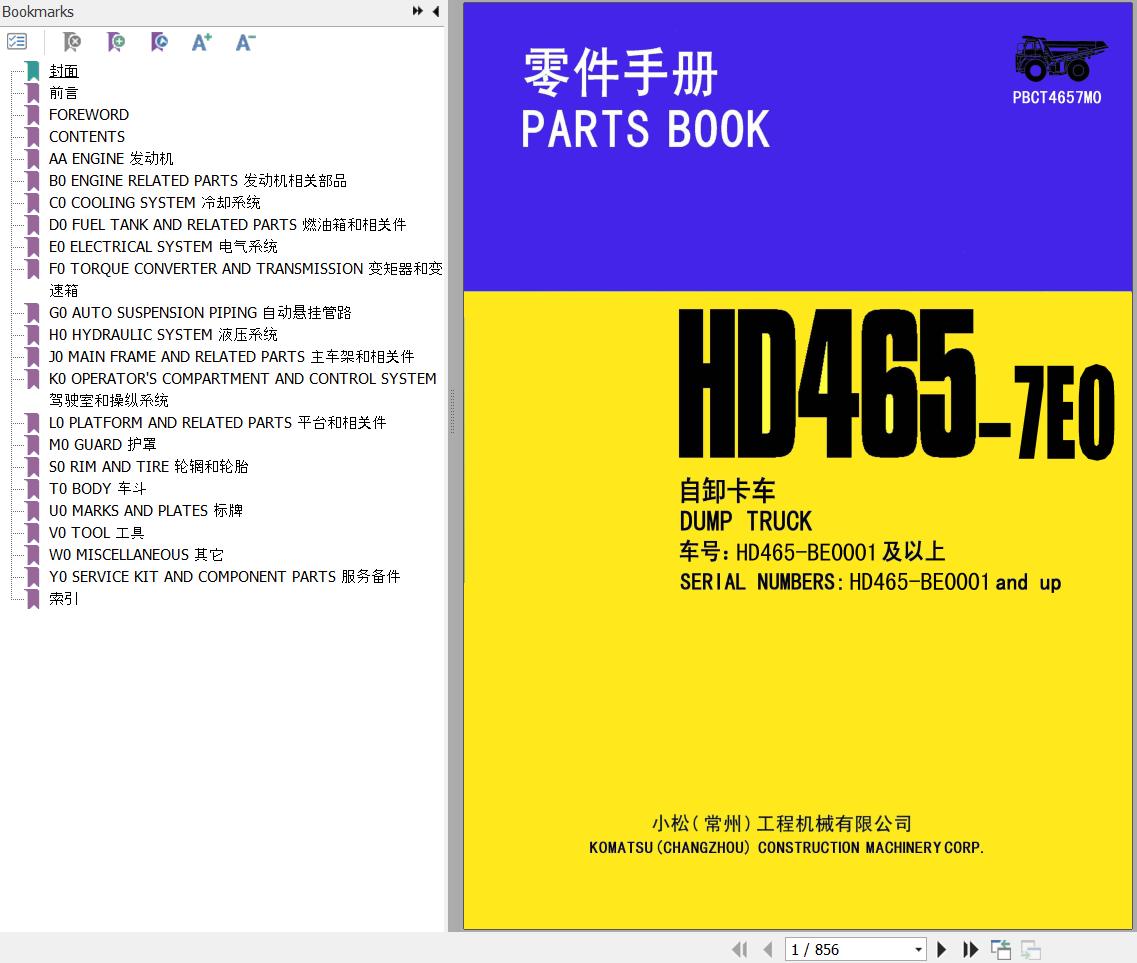Screen dimensions: 1137x963
Task: Go to the first page
Action: tap(740, 949)
